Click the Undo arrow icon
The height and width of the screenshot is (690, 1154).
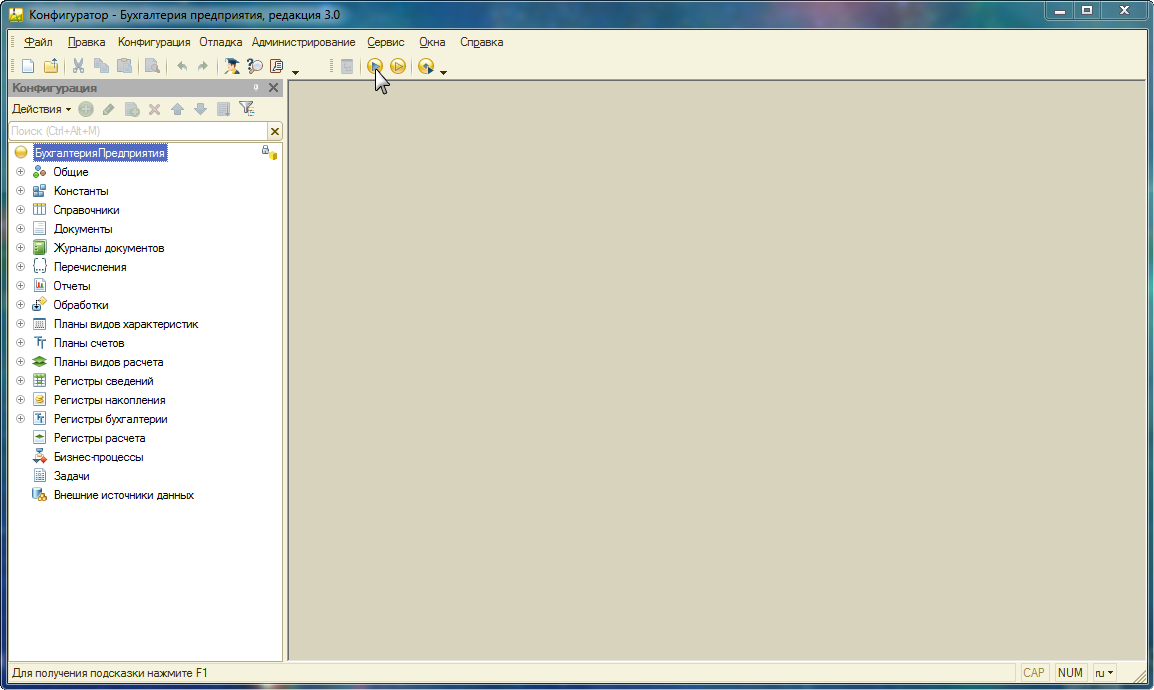pos(182,66)
